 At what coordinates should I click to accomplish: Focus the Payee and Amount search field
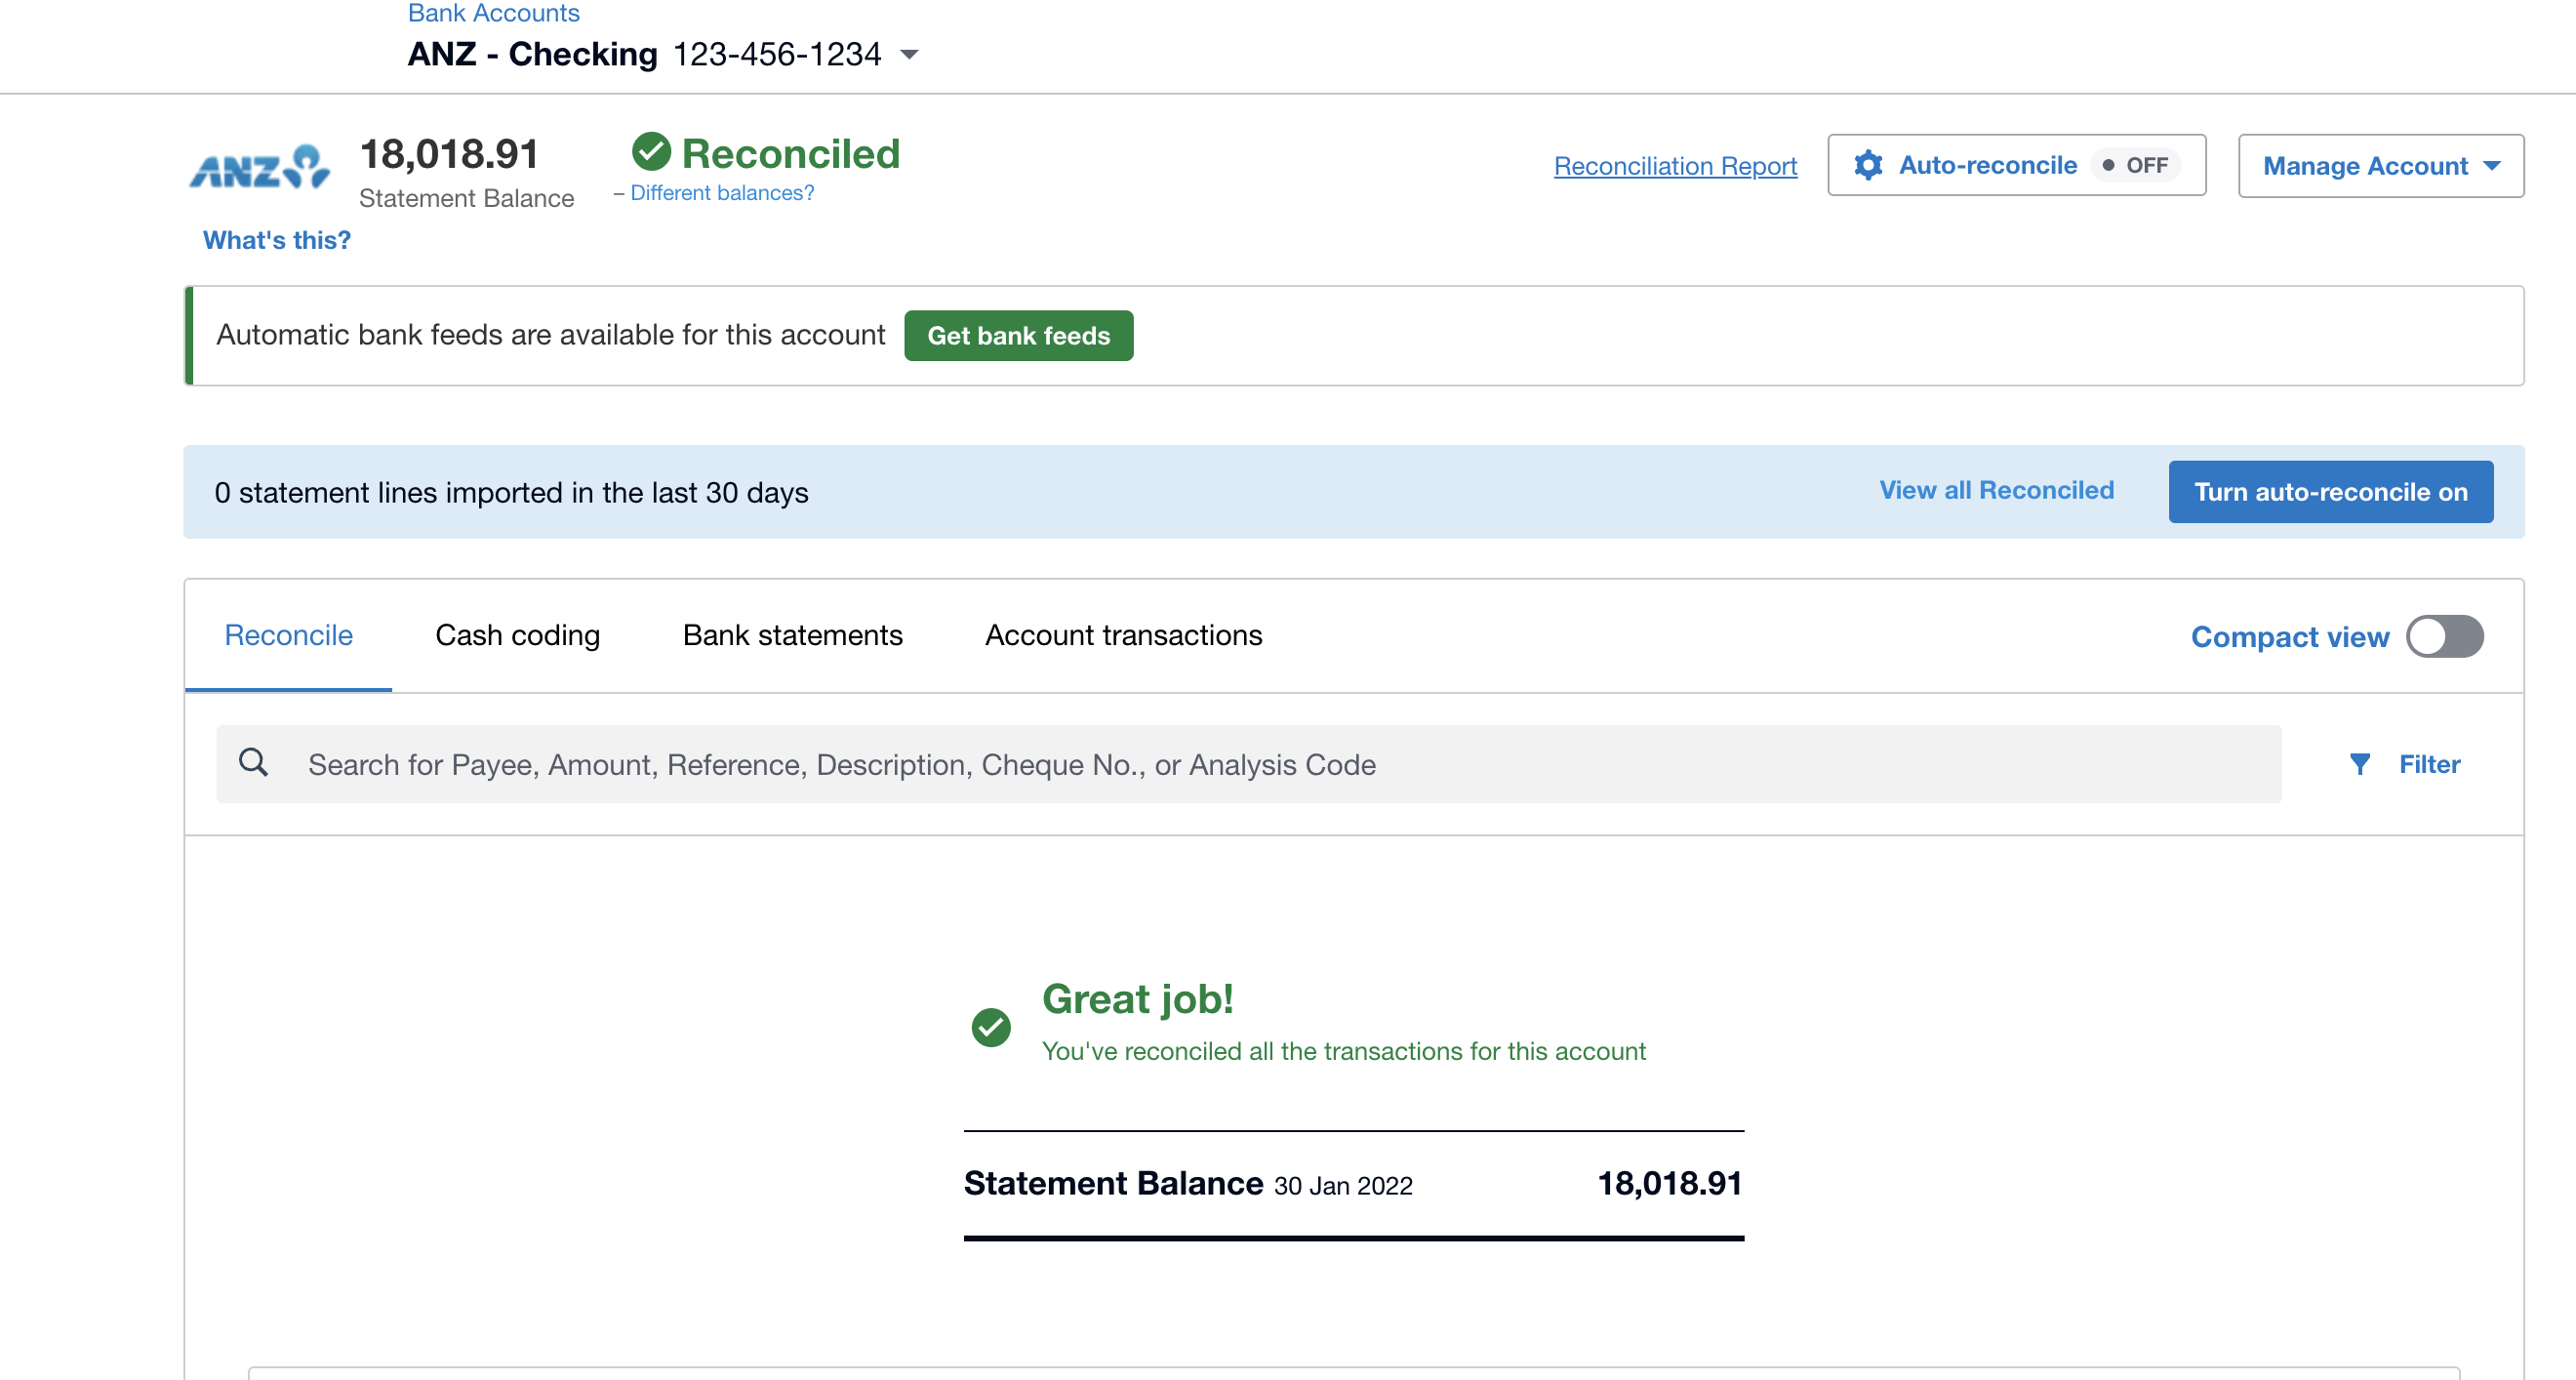point(1248,763)
